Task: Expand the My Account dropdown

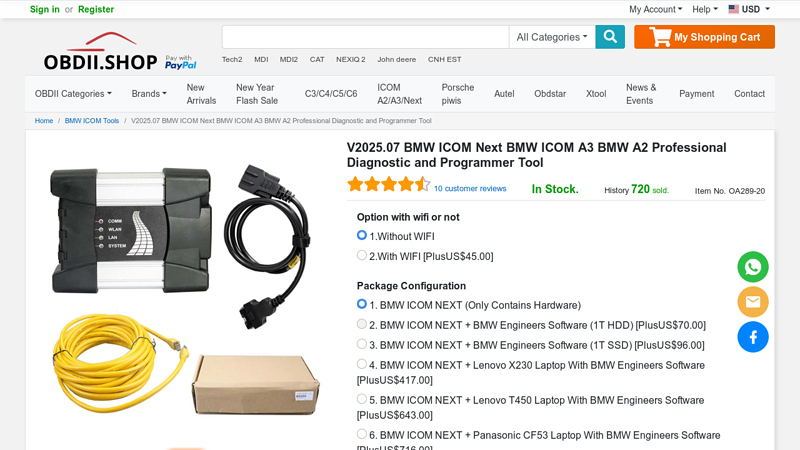Action: click(x=655, y=9)
